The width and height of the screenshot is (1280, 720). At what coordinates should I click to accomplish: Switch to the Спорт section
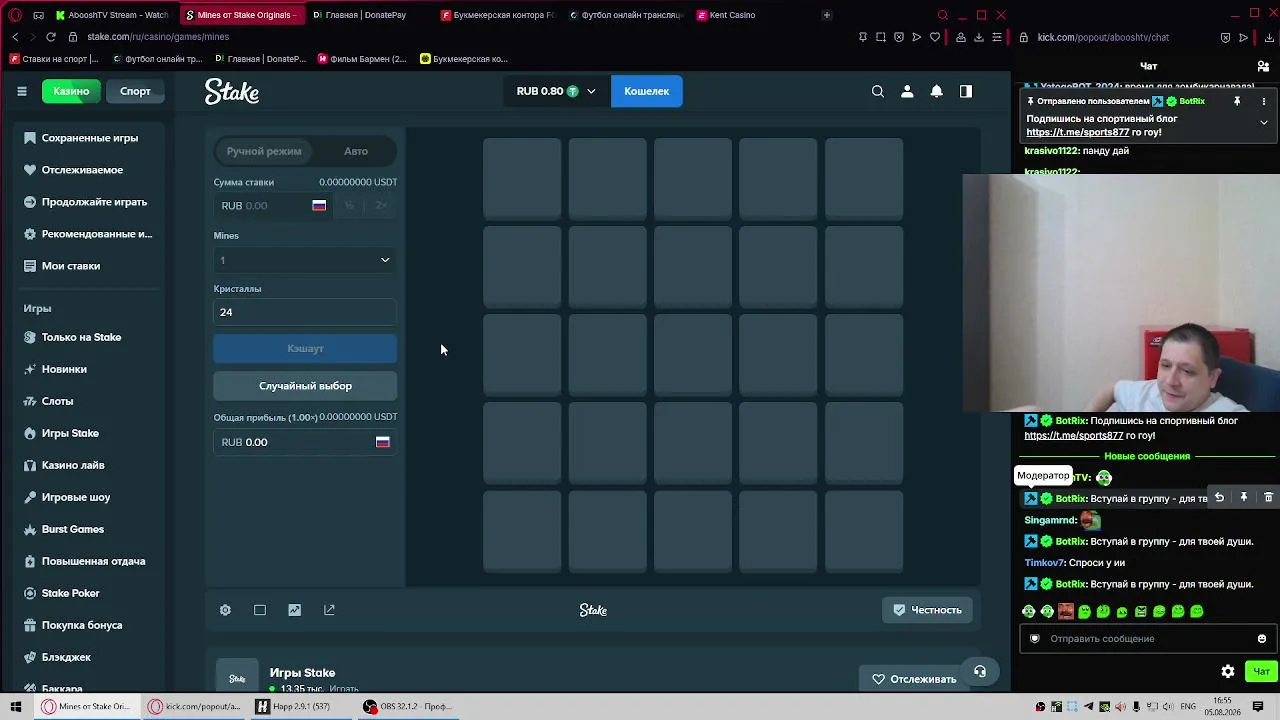[x=135, y=91]
